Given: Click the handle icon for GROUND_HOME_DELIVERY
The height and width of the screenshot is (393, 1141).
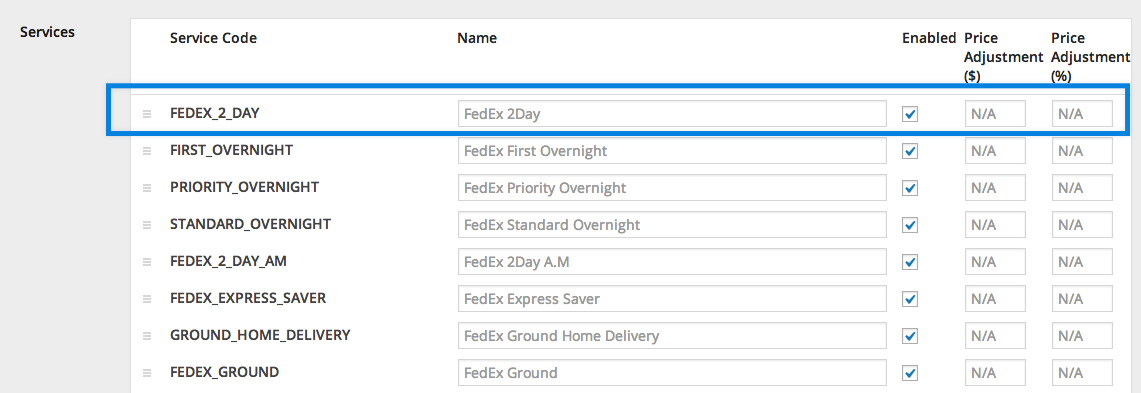Looking at the screenshot, I should pyautogui.click(x=147, y=336).
